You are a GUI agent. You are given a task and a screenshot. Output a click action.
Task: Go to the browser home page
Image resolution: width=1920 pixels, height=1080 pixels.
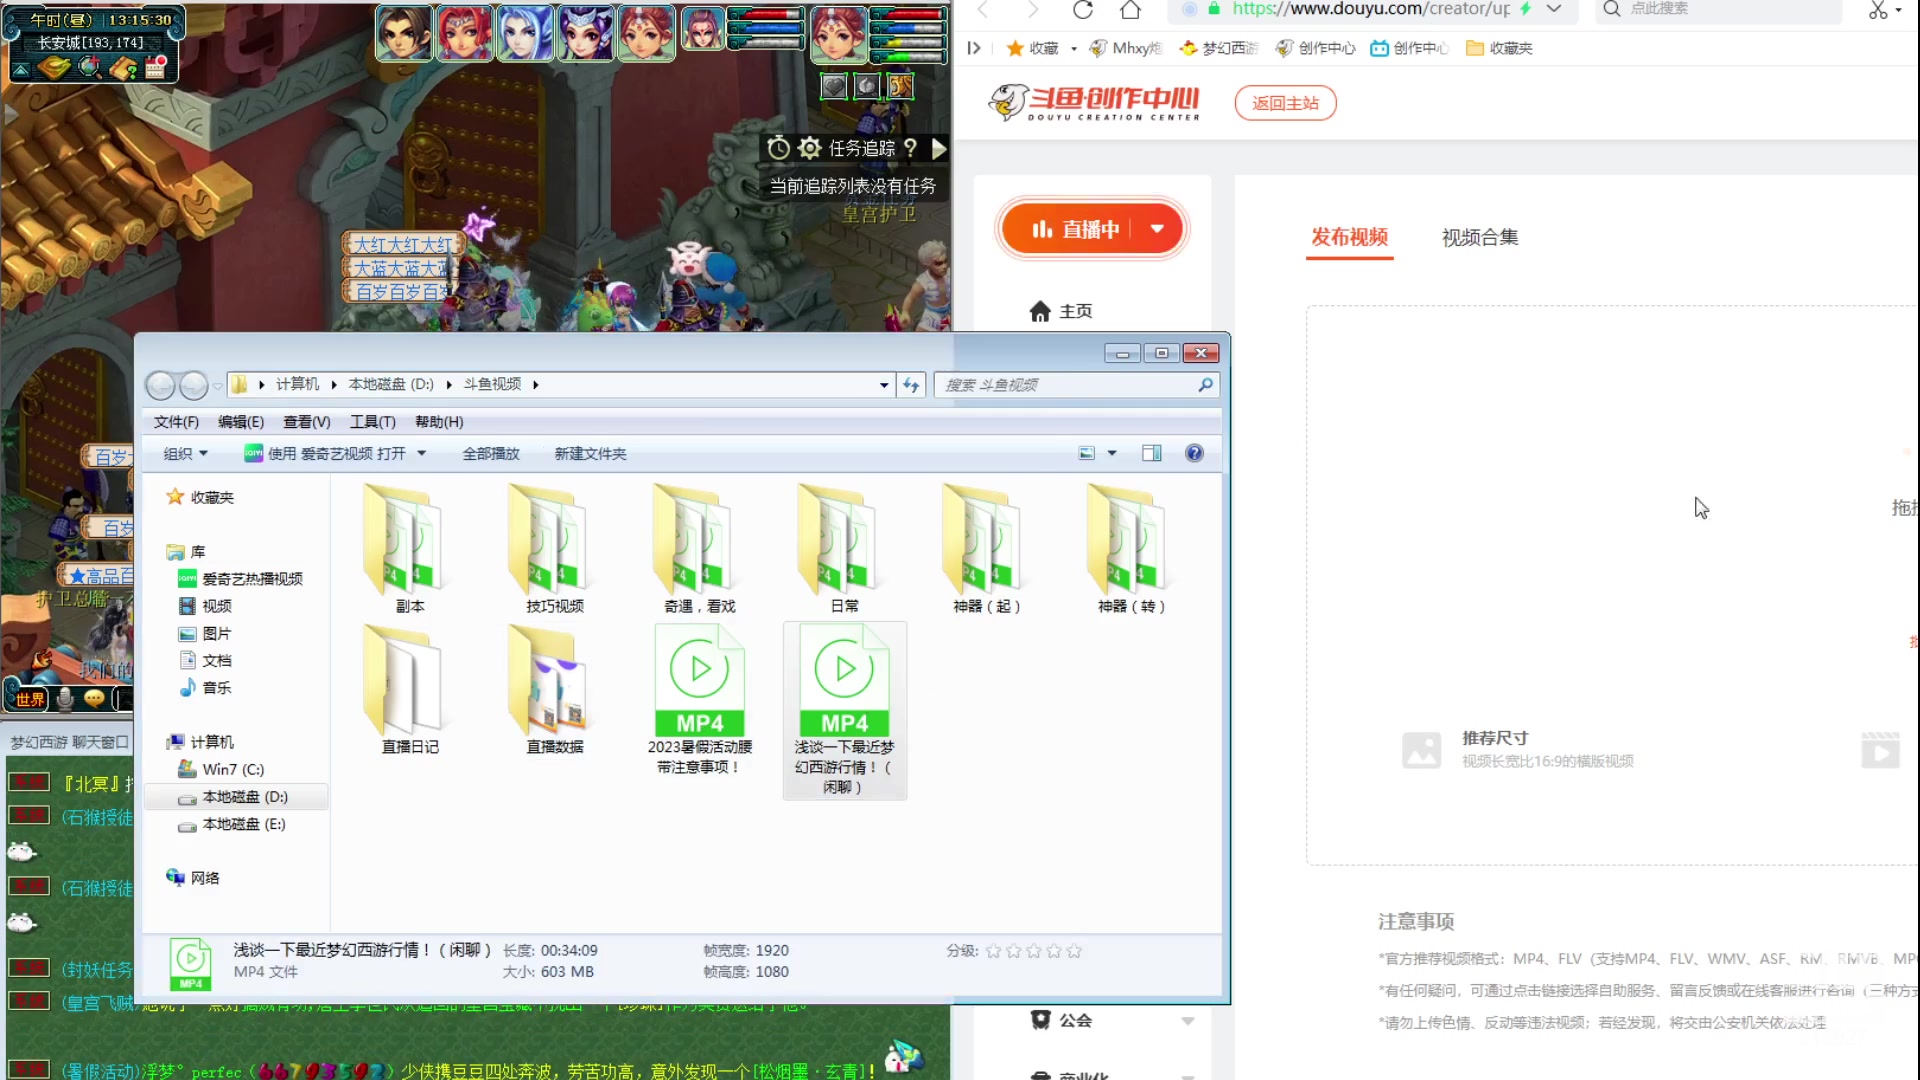[x=1130, y=10]
